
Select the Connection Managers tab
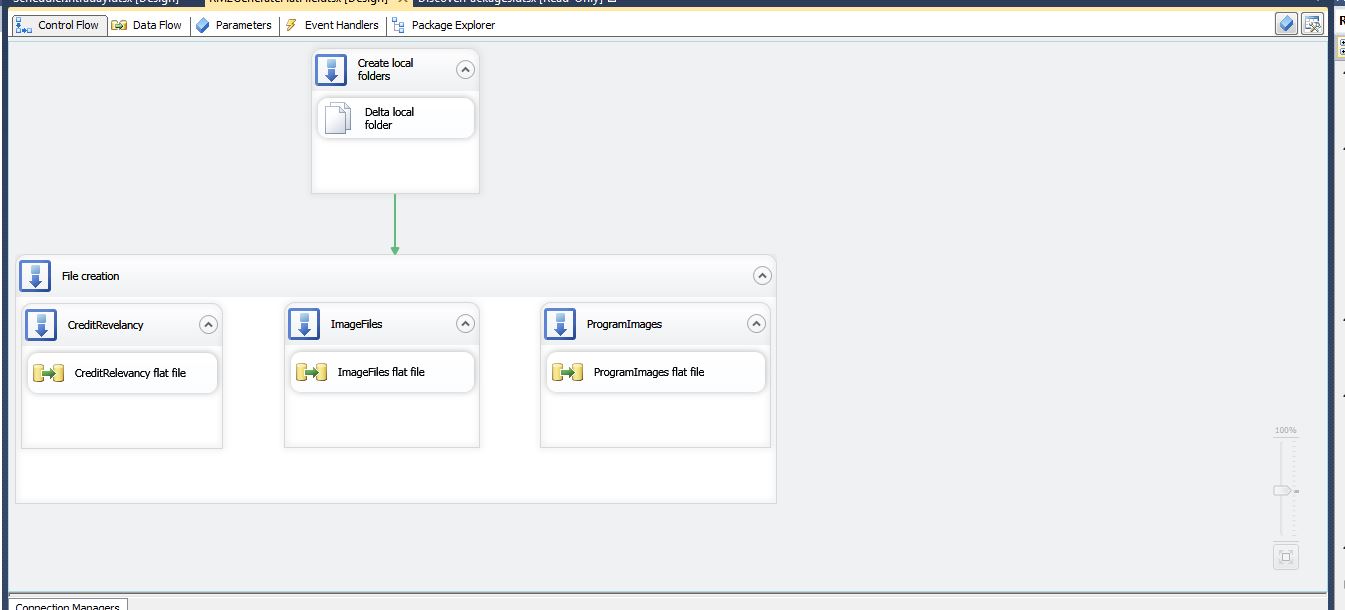[x=68, y=604]
